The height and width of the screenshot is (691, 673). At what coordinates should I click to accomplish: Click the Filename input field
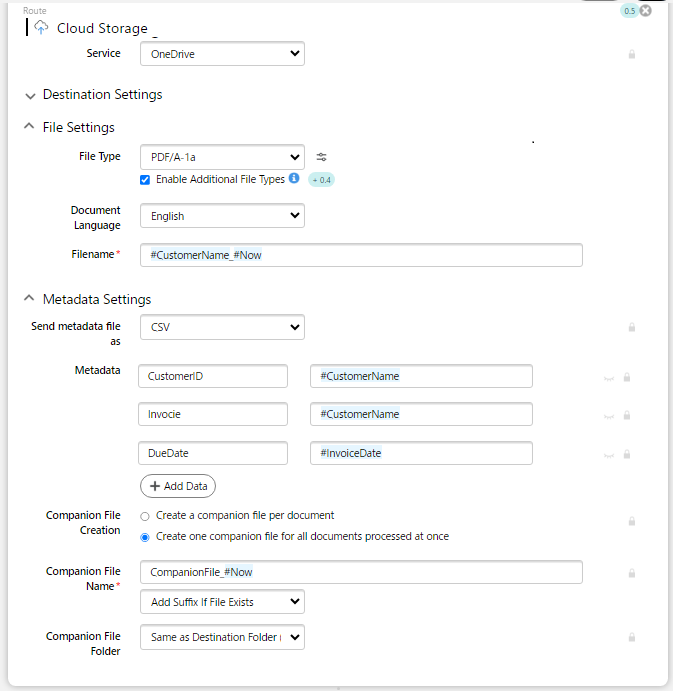(361, 255)
